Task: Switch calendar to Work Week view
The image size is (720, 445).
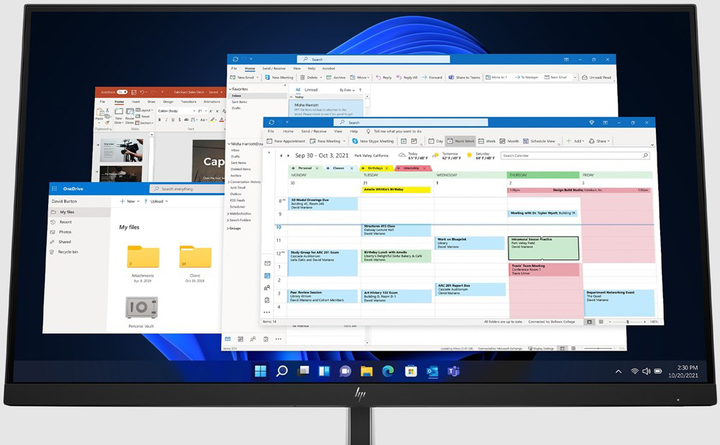Action: click(461, 141)
